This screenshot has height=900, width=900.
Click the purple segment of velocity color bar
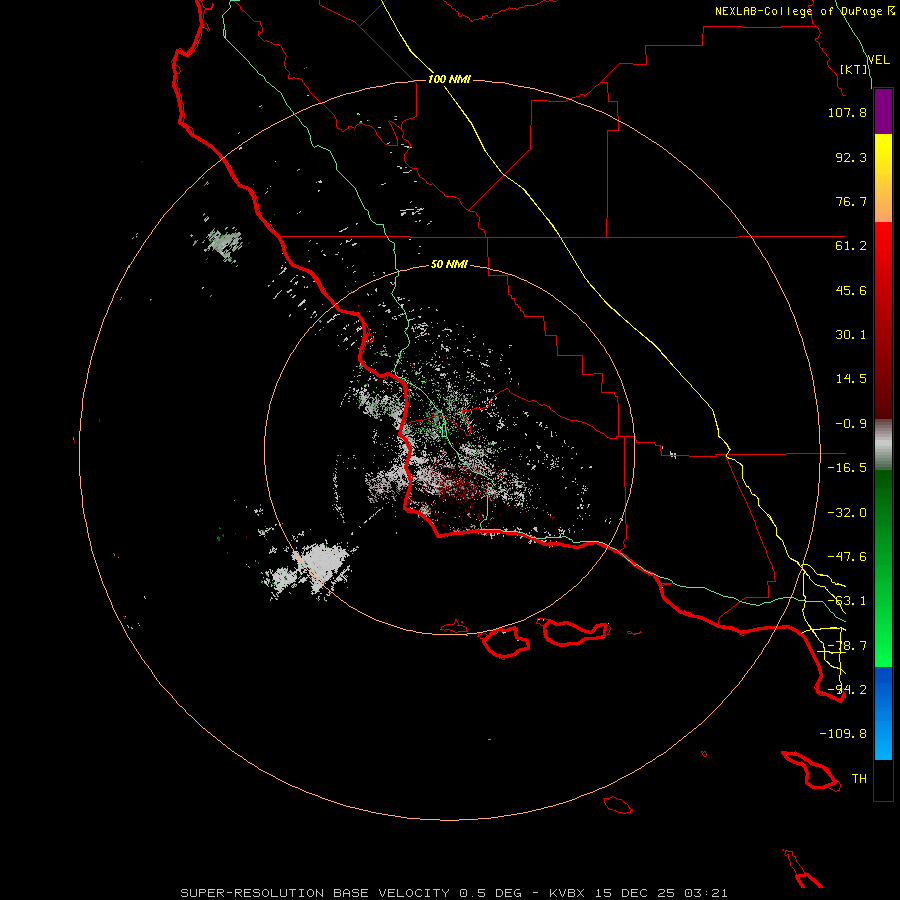pos(883,112)
